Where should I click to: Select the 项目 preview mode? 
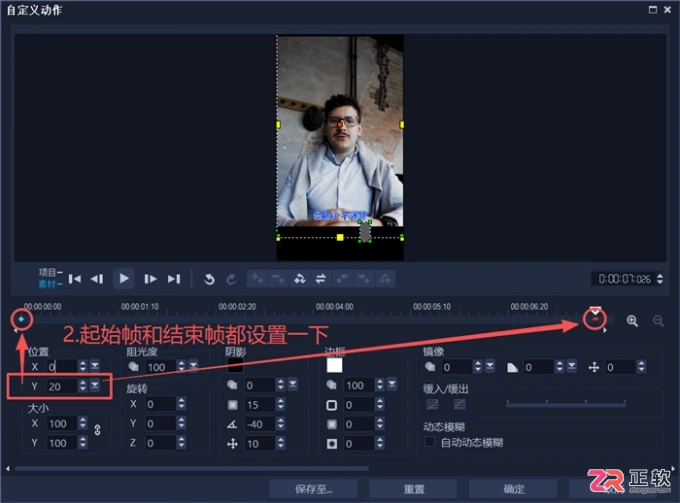pos(50,272)
